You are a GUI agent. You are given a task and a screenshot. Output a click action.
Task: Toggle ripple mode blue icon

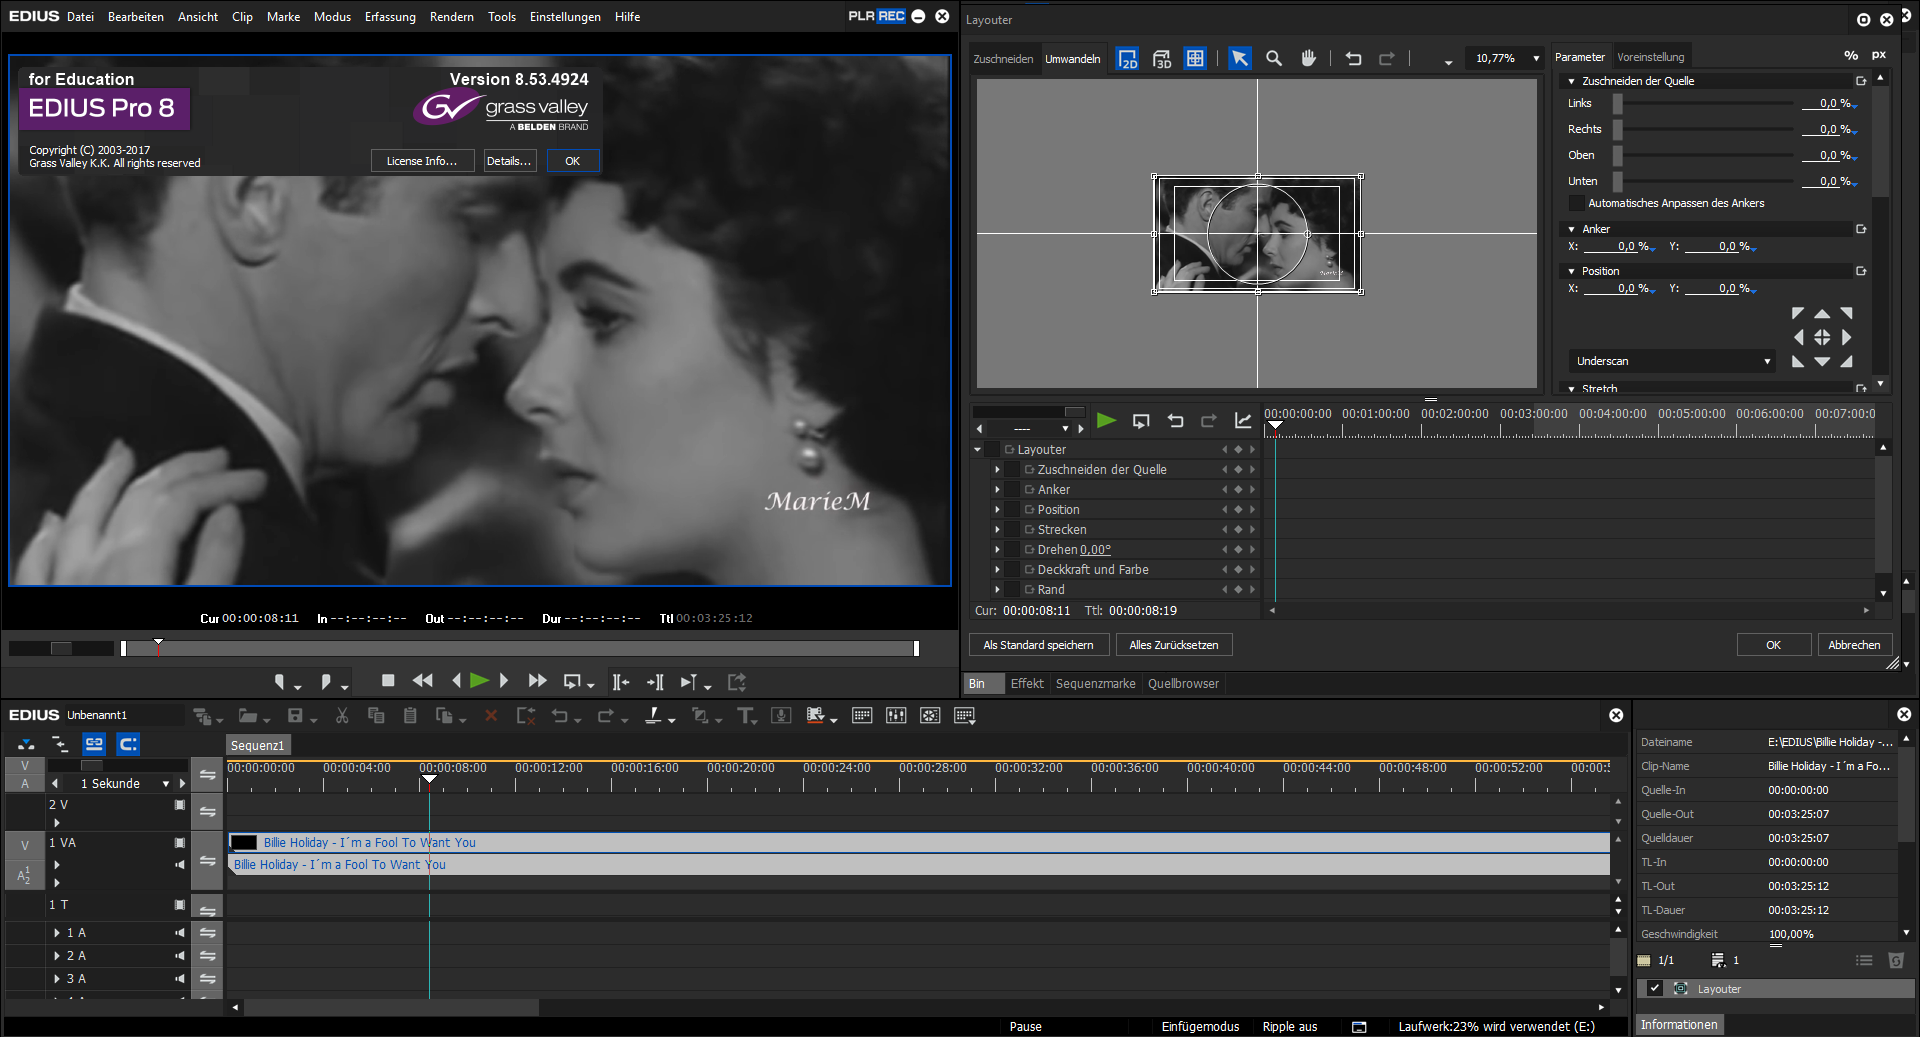128,744
